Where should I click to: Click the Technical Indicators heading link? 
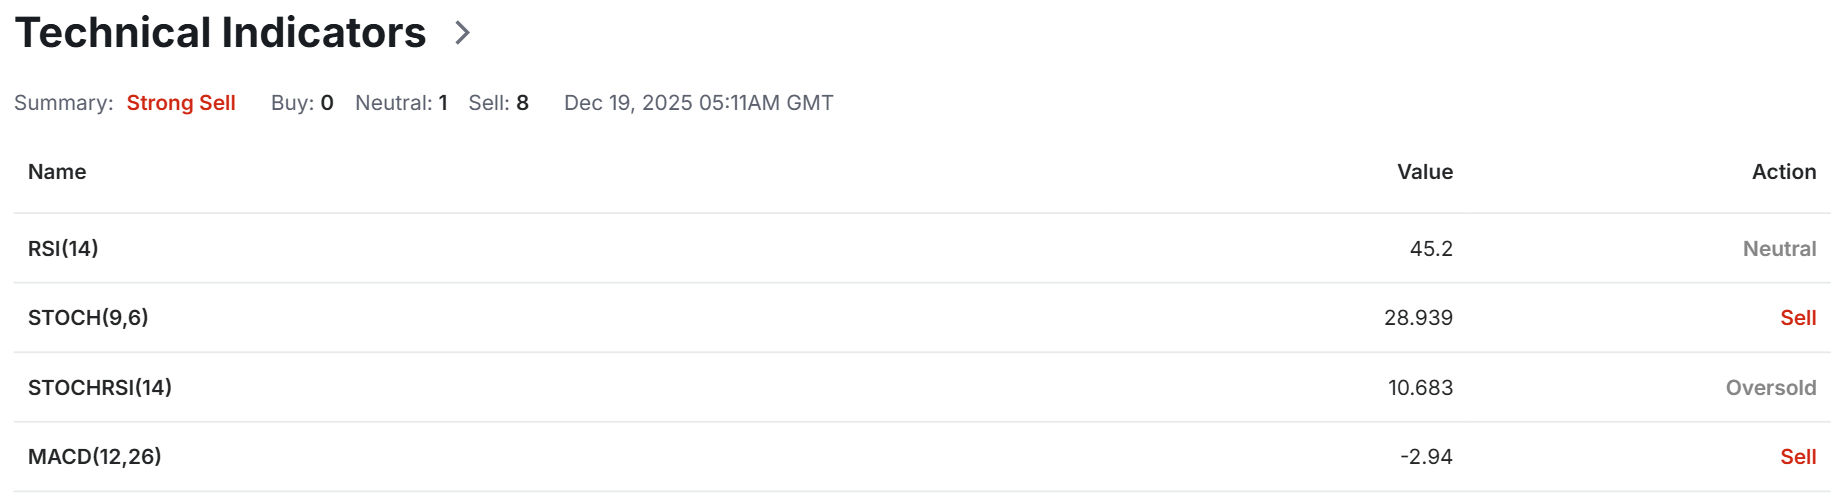click(220, 33)
